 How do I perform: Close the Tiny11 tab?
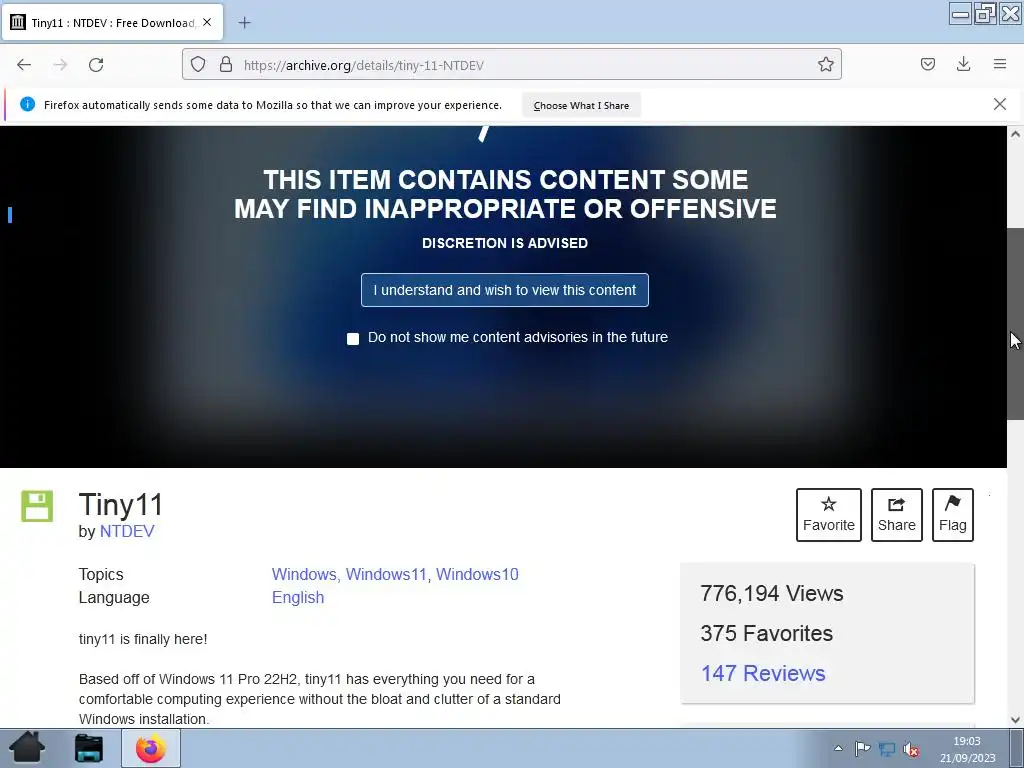[207, 22]
